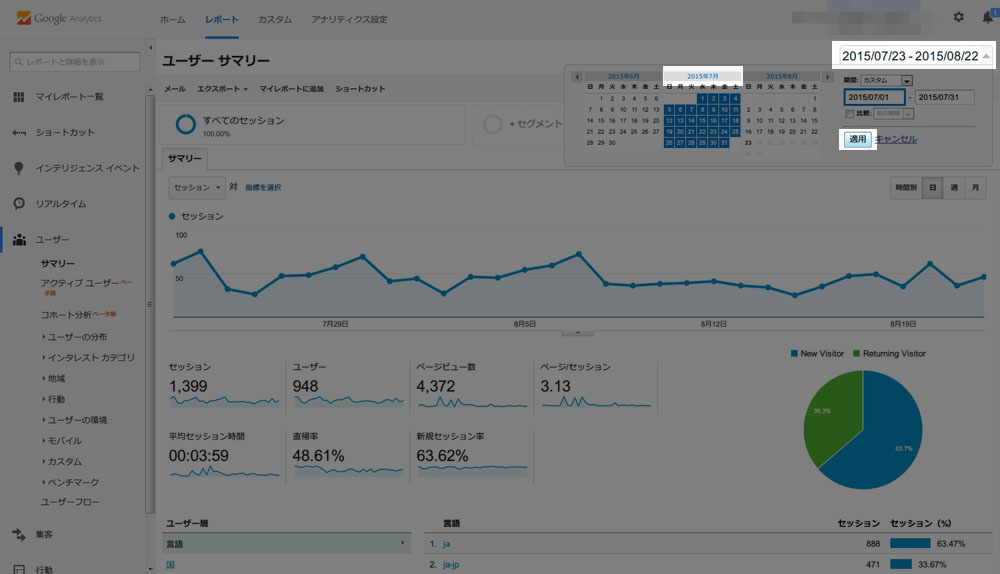Click the マイレポート一覧 grid icon
The image size is (1000, 574).
18,97
